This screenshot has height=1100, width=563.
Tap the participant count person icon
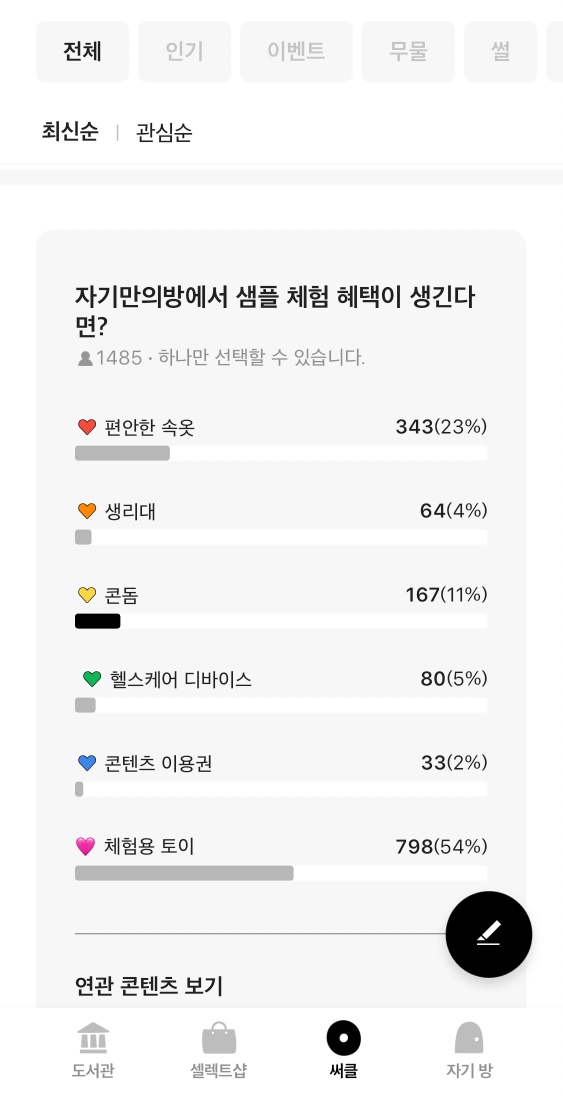[85, 358]
